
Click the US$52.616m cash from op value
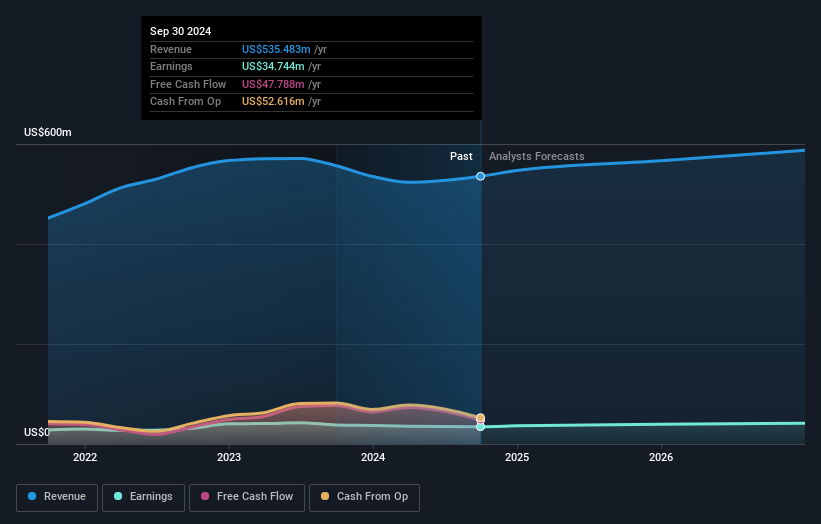coord(273,102)
